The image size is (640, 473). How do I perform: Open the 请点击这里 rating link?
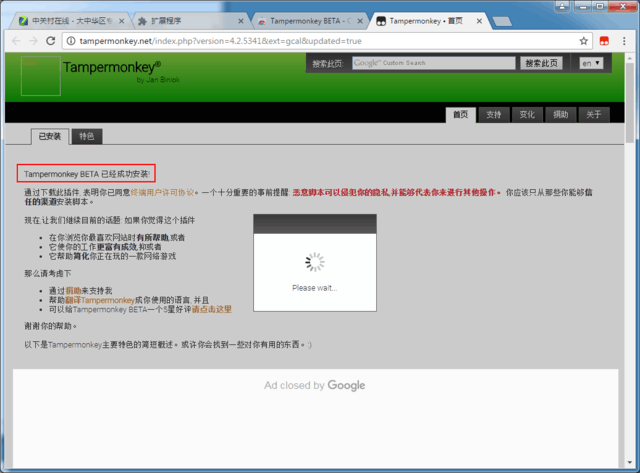(211, 309)
